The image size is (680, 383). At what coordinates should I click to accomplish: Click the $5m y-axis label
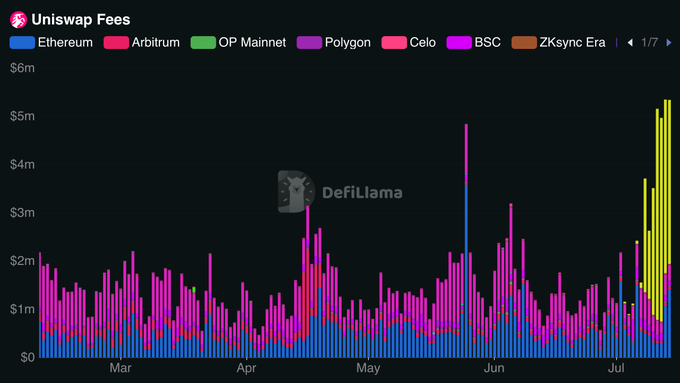[x=22, y=116]
